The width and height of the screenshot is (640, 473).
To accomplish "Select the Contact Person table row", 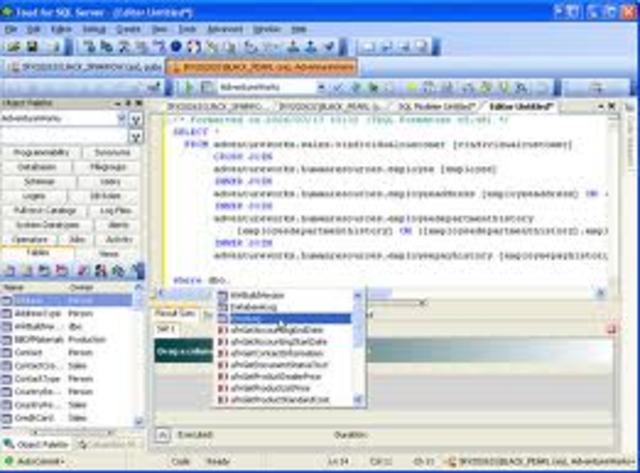I will (x=67, y=353).
